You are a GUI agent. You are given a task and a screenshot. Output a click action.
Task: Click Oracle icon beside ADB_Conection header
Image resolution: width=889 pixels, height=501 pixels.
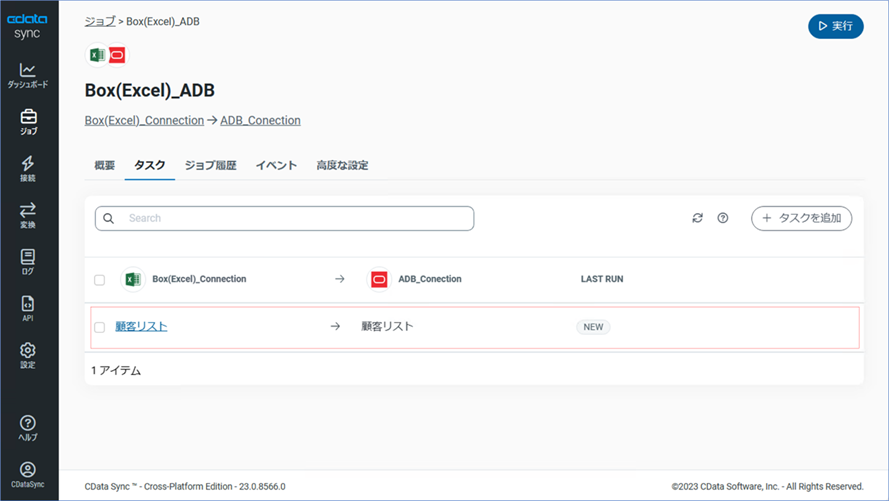pyautogui.click(x=379, y=279)
